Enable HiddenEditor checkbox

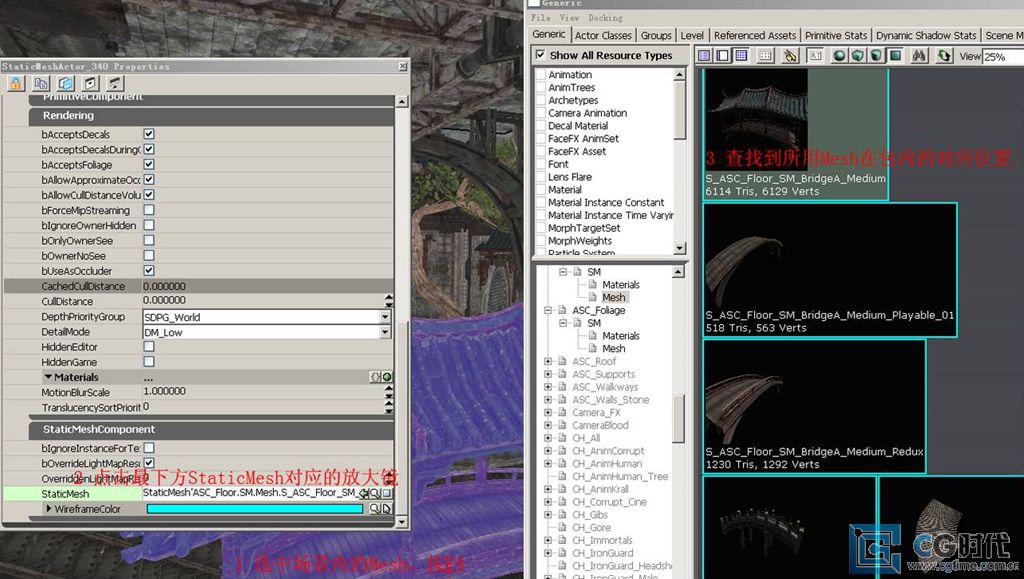coord(149,347)
